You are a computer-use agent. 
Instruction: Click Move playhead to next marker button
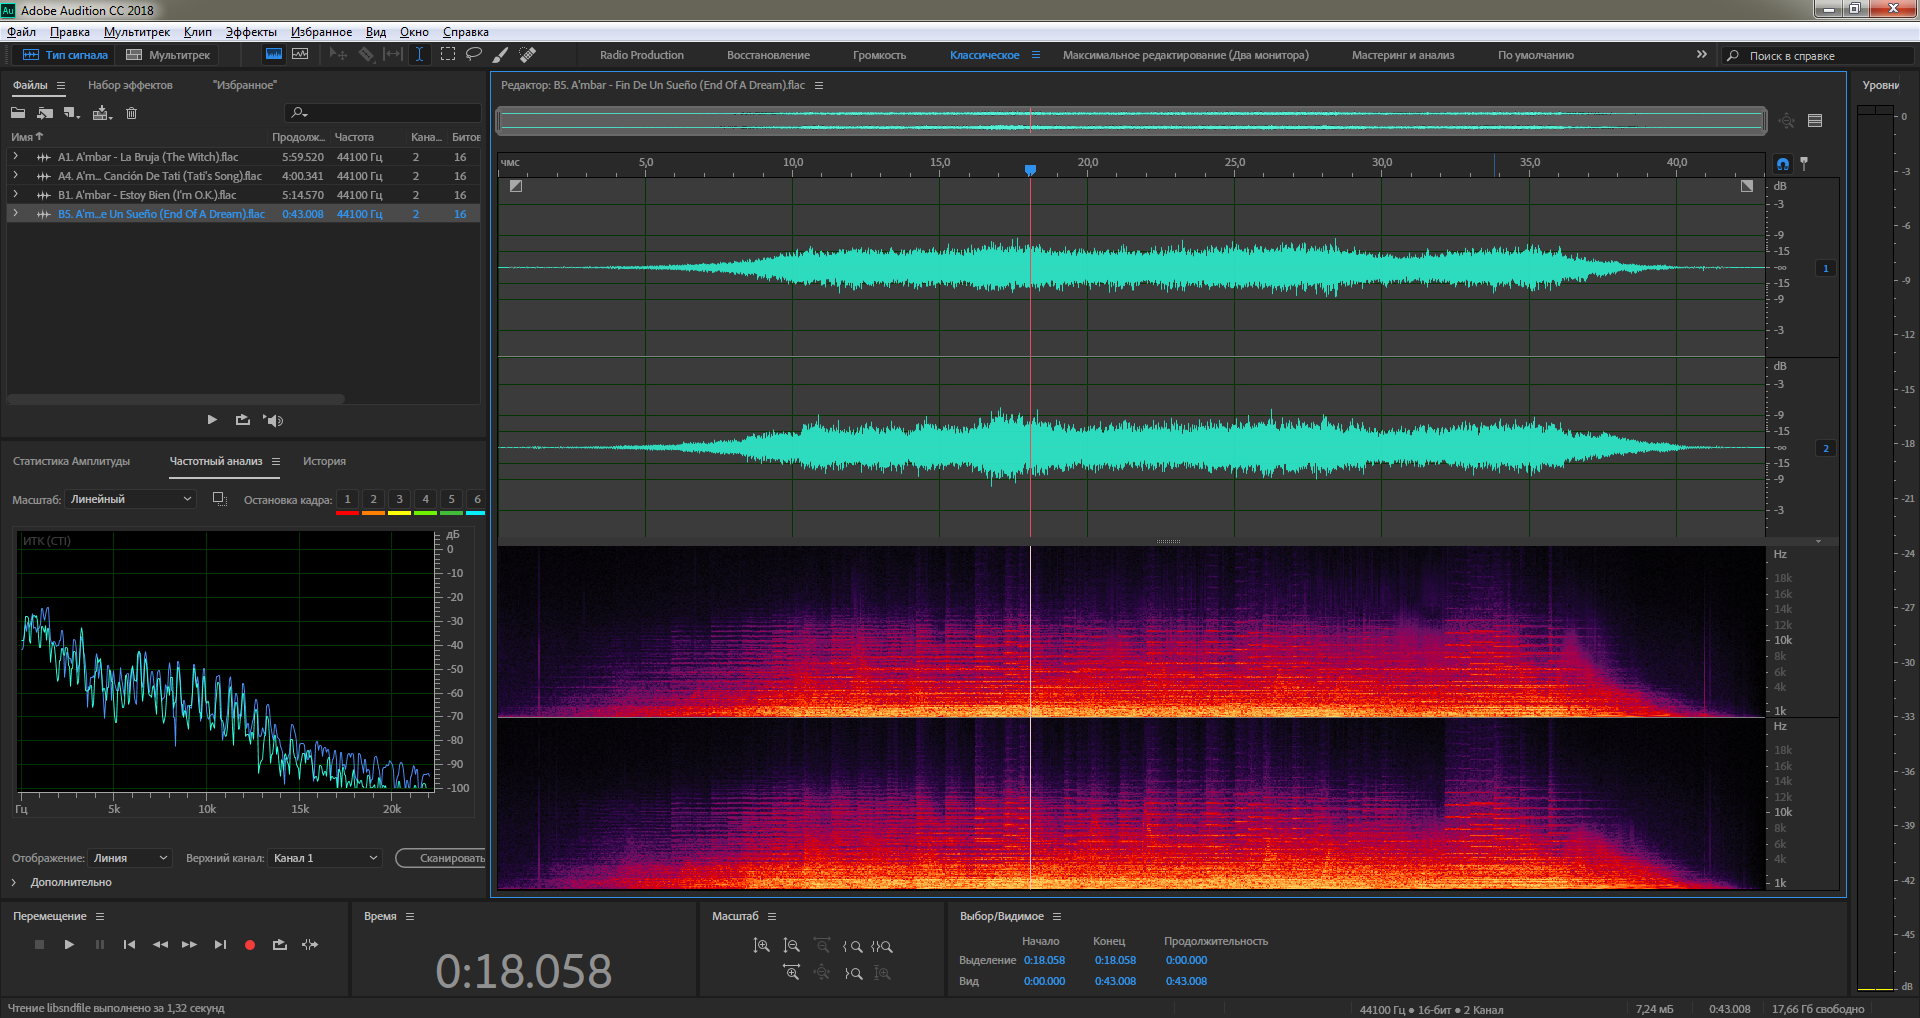(x=220, y=944)
